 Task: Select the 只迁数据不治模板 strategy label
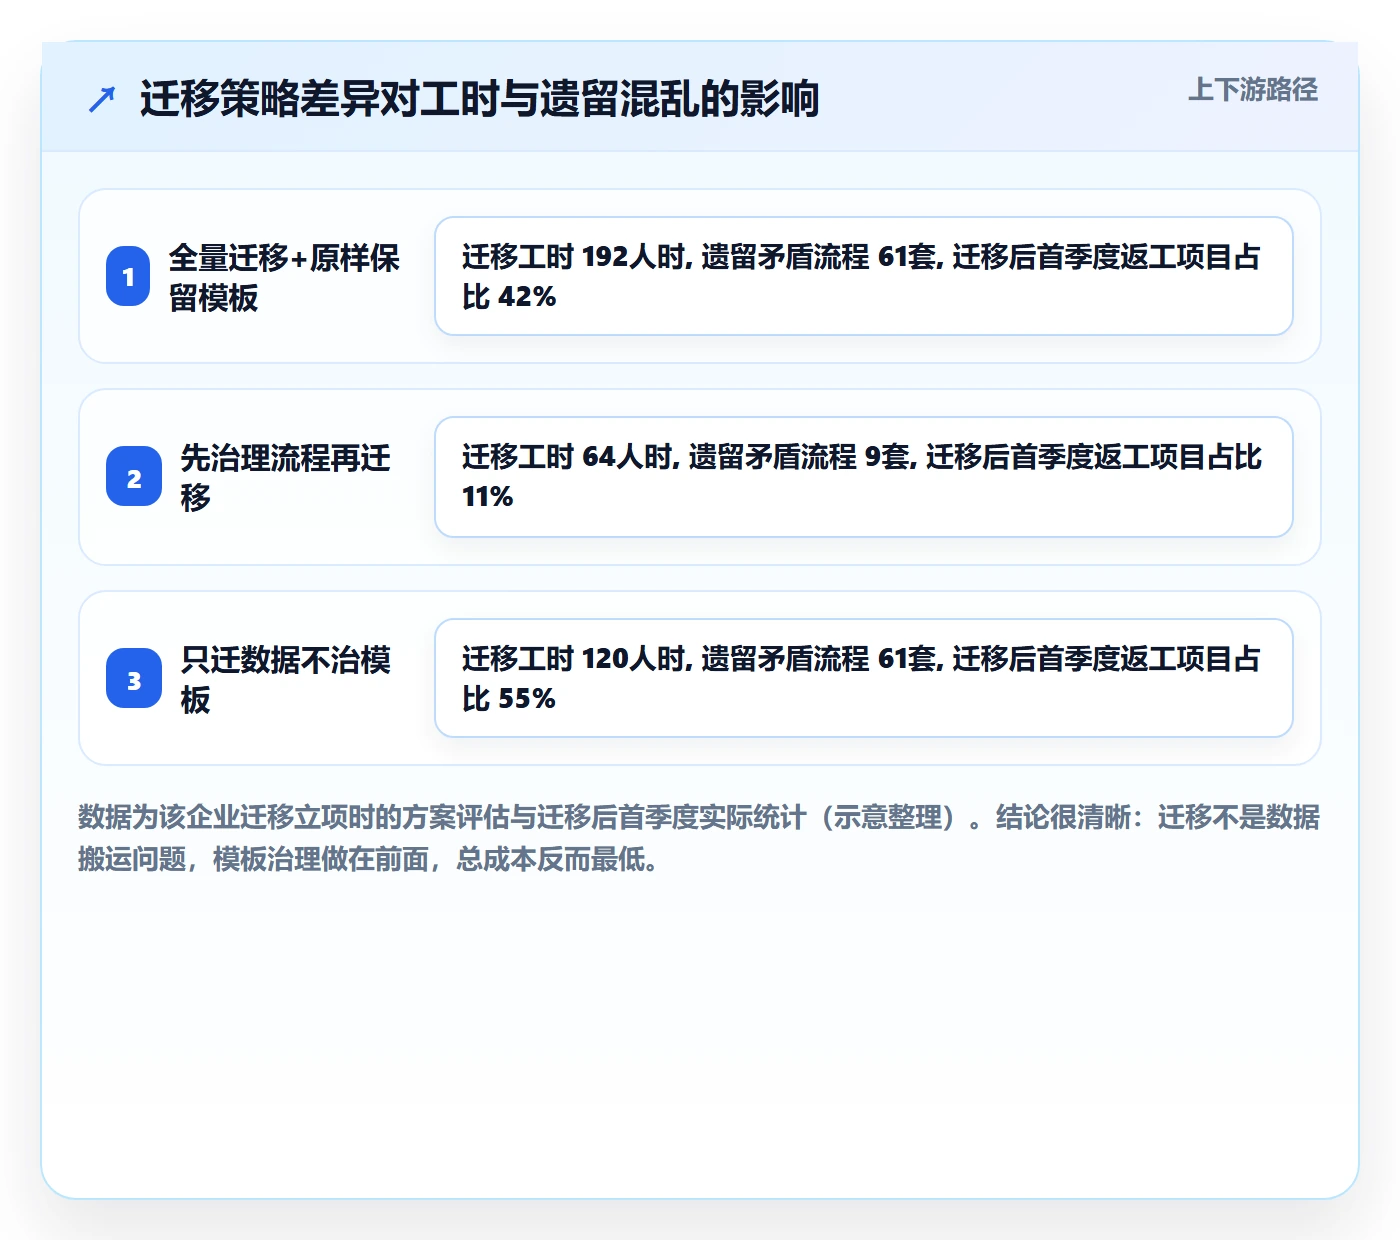click(x=286, y=679)
